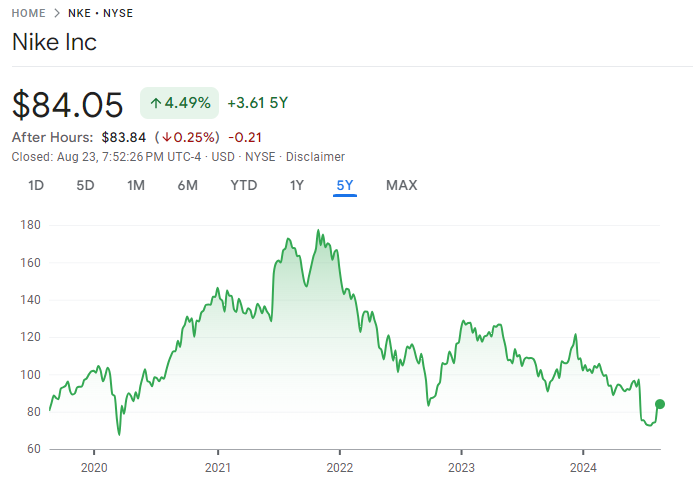The height and width of the screenshot is (486, 693).
Task: Click the 120 y-axis label
Action: tap(30, 337)
